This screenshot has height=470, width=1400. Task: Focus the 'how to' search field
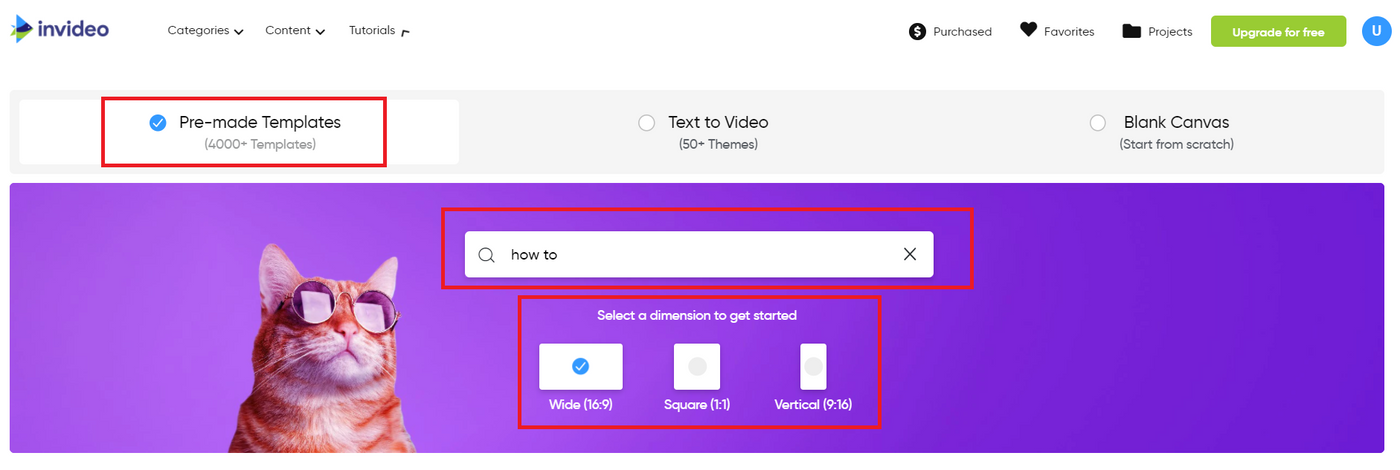[x=699, y=255]
